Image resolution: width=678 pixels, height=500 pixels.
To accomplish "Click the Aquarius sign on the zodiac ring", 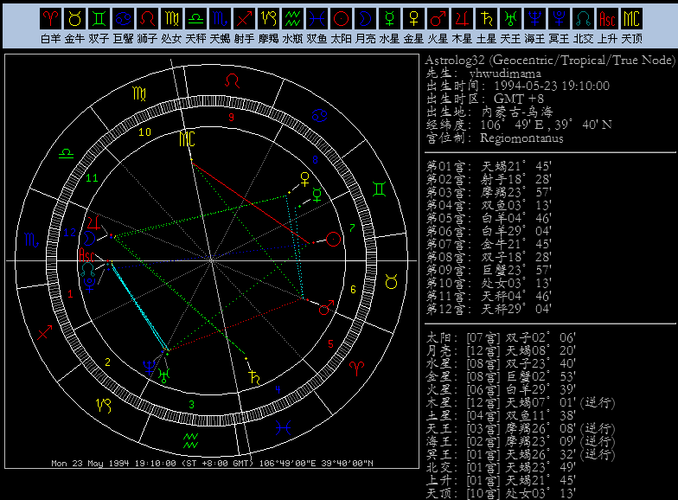I will (x=190, y=441).
